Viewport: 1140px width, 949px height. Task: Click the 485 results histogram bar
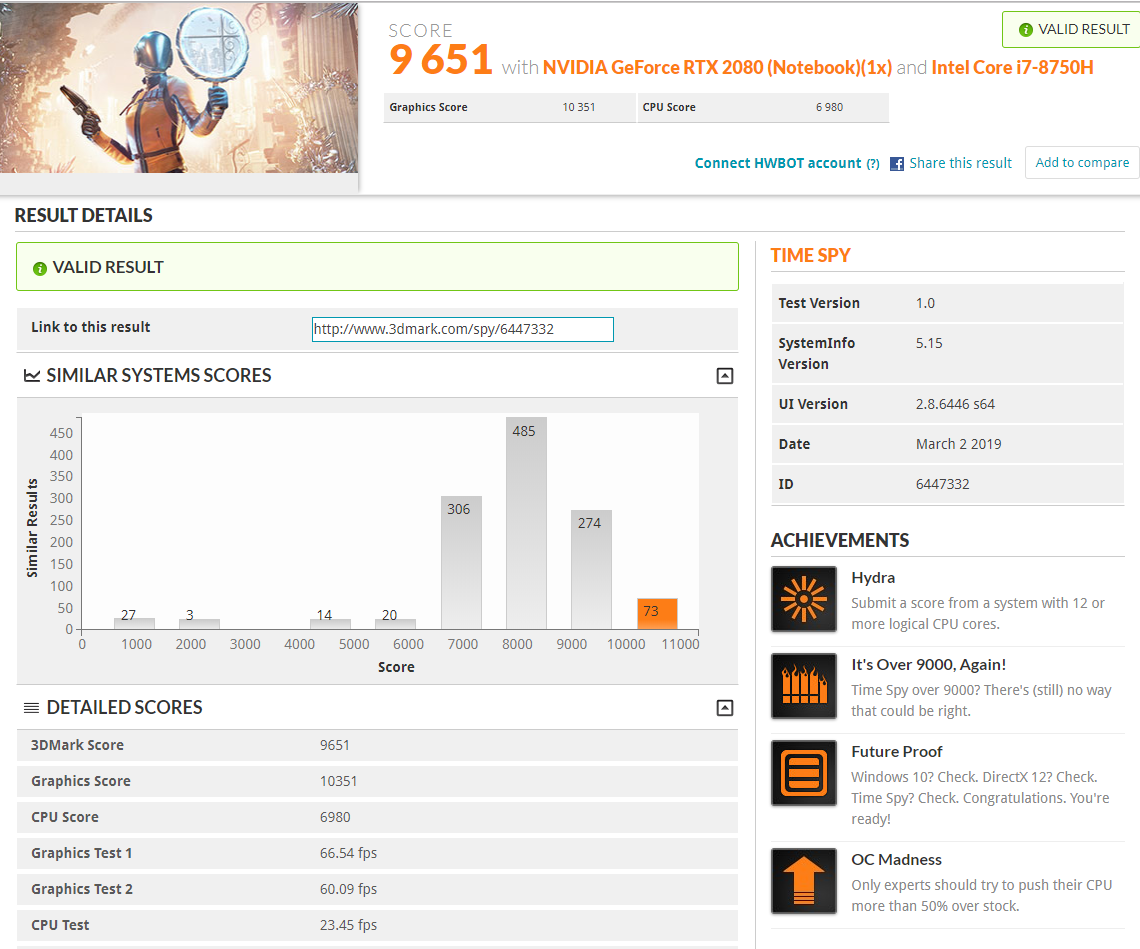526,523
